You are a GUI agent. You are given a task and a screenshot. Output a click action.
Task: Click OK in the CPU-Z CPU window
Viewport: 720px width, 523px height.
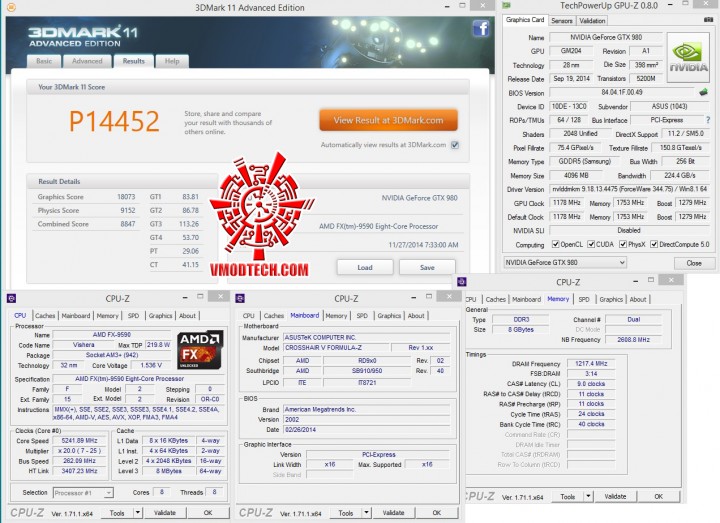click(208, 512)
